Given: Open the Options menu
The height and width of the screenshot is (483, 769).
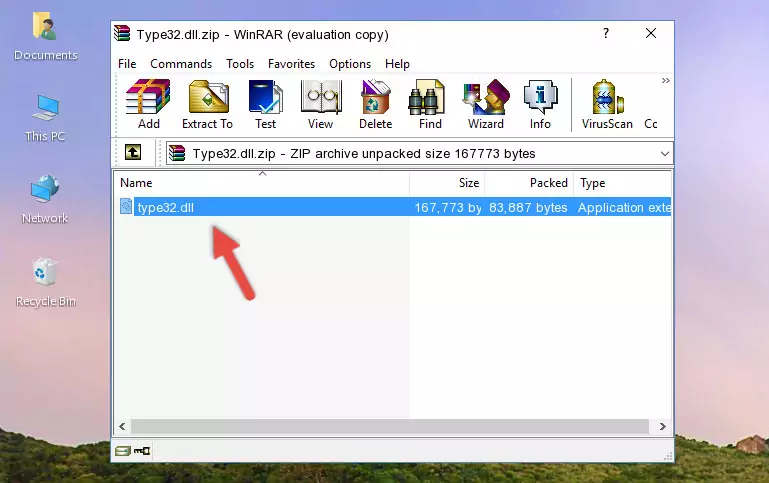Looking at the screenshot, I should pos(350,64).
